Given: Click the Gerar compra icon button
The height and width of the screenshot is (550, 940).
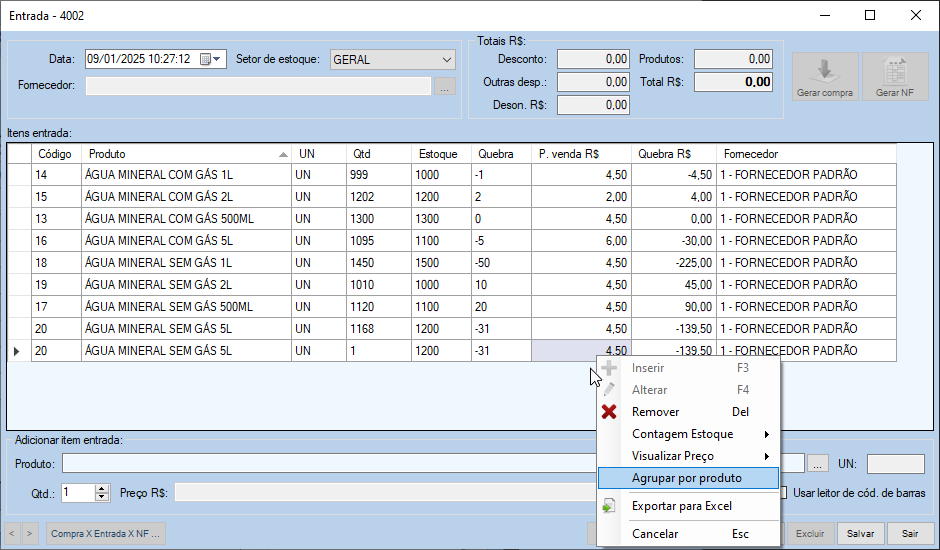Looking at the screenshot, I should pos(824,77).
